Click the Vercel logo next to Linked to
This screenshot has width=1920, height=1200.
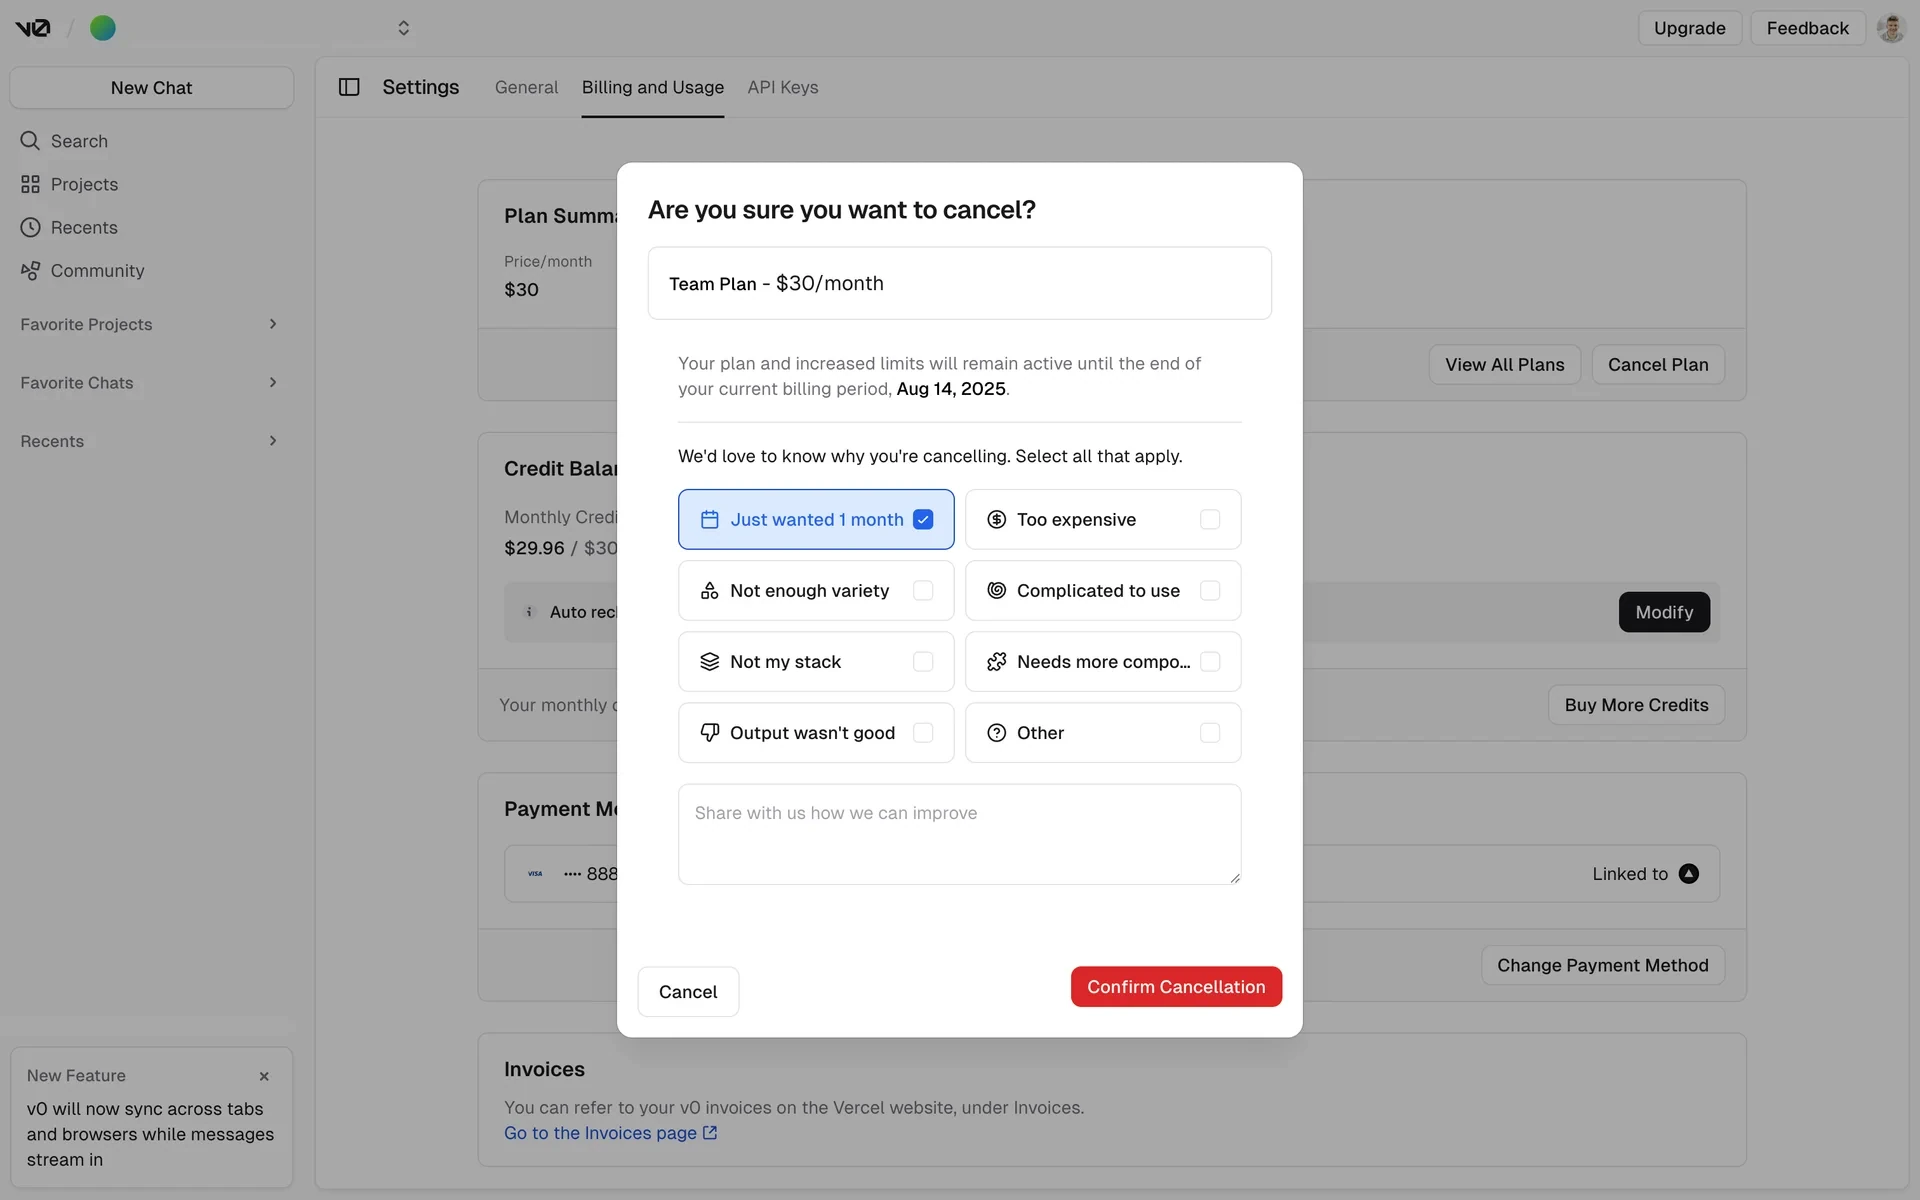point(1688,874)
